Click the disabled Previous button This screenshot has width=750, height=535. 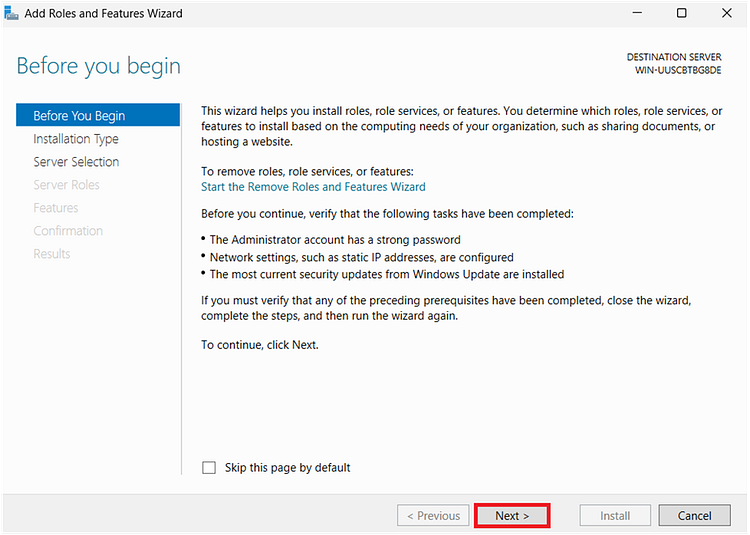click(433, 515)
